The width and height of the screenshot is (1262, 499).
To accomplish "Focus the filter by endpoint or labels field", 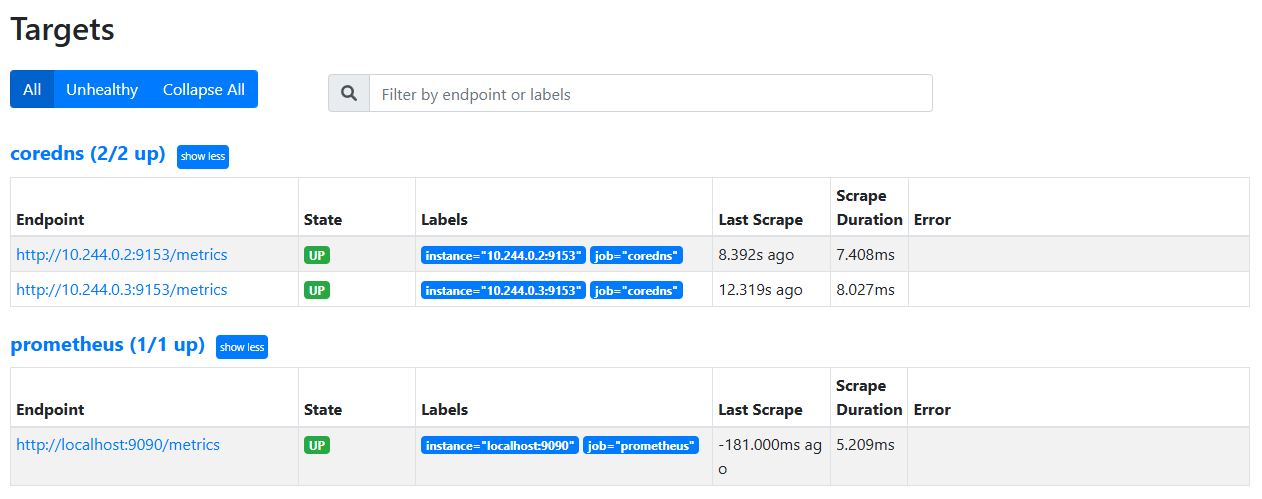I will click(x=651, y=93).
